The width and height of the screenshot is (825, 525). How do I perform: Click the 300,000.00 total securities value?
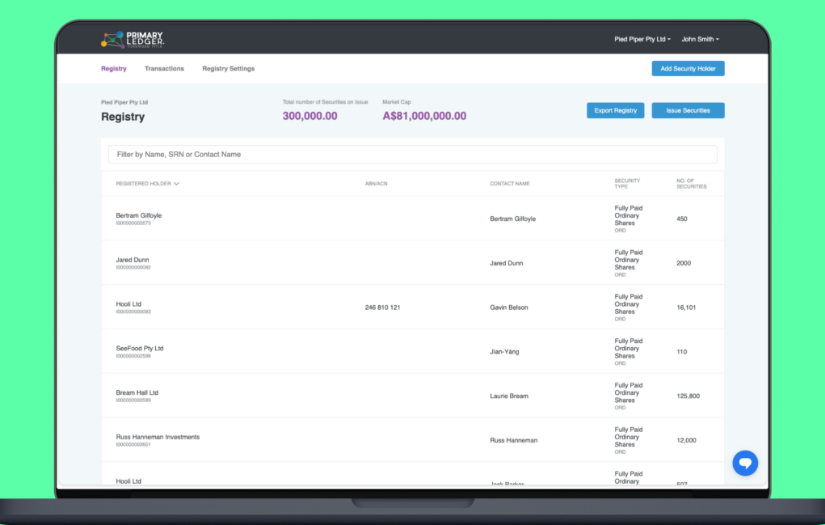(310, 116)
